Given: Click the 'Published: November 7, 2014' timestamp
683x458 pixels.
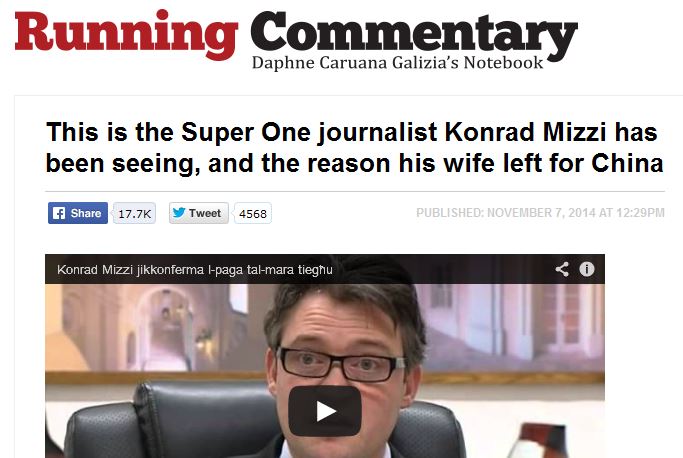Looking at the screenshot, I should 540,213.
